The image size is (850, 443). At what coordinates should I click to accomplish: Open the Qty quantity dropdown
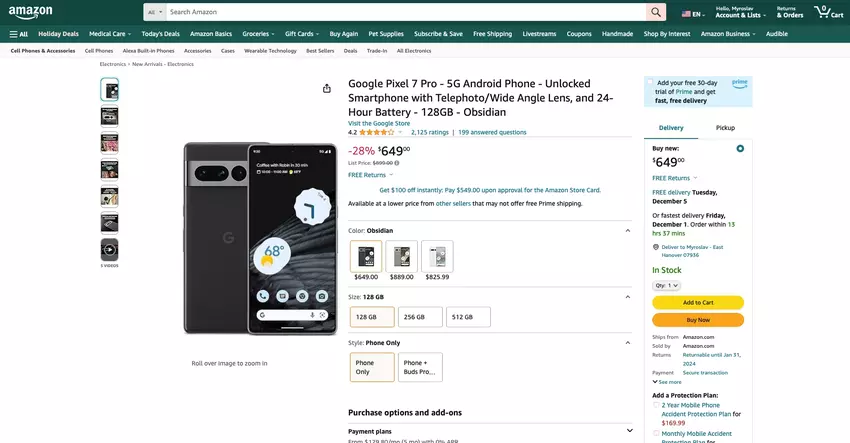click(666, 285)
